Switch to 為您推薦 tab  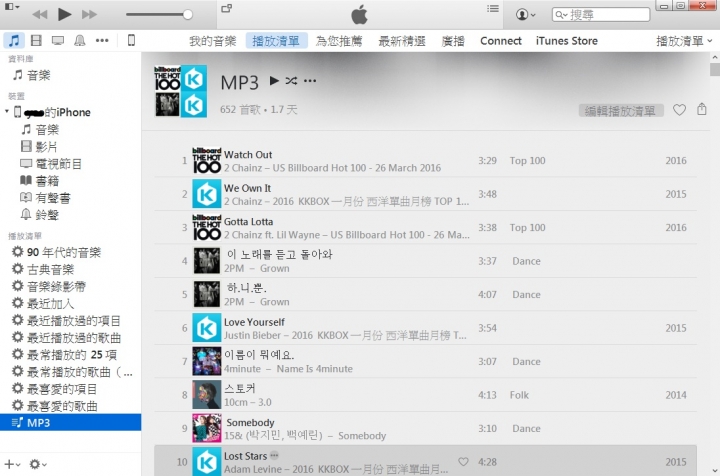point(339,41)
